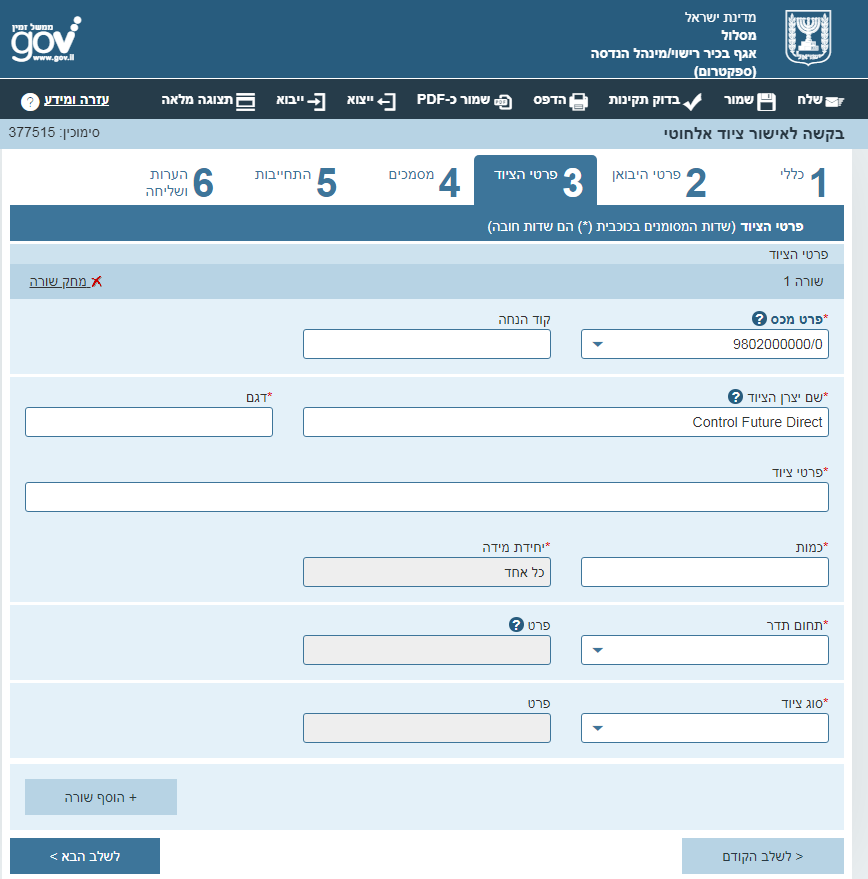Screen dimensions: 868x879
Task: Click the disabled פרט field under תחום תדר
Action: pos(427,650)
